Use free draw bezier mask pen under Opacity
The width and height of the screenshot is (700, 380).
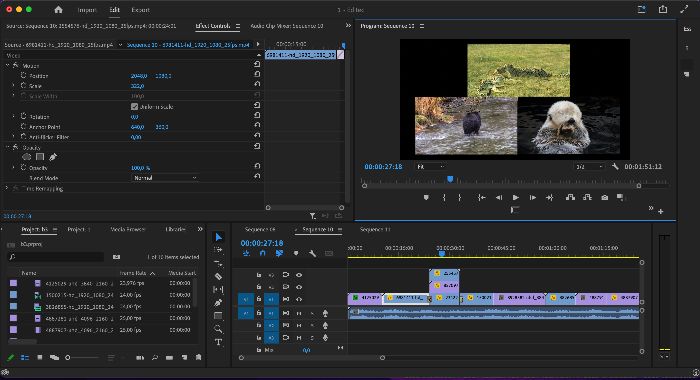click(x=53, y=157)
